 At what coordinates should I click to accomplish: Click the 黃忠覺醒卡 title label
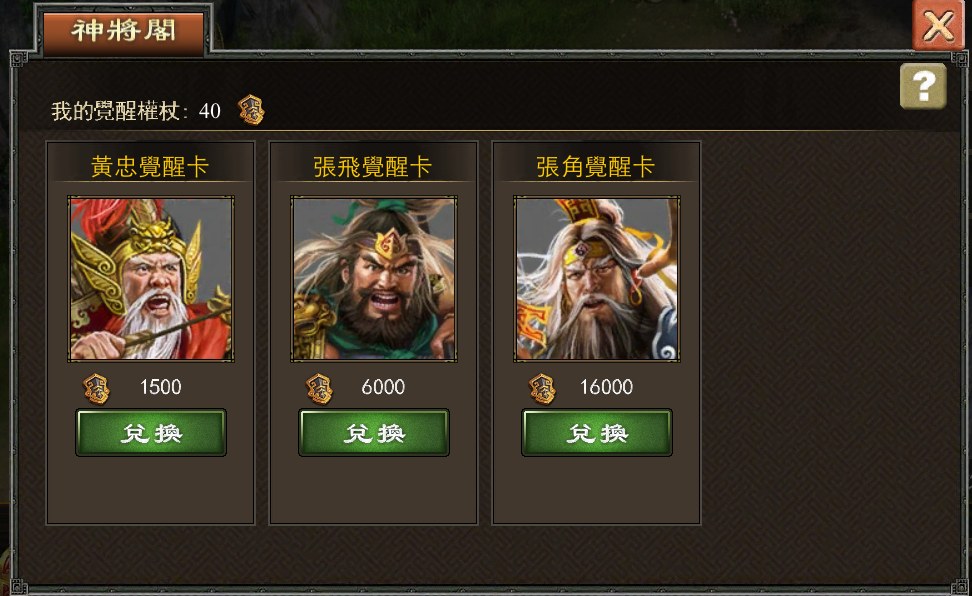tap(150, 166)
